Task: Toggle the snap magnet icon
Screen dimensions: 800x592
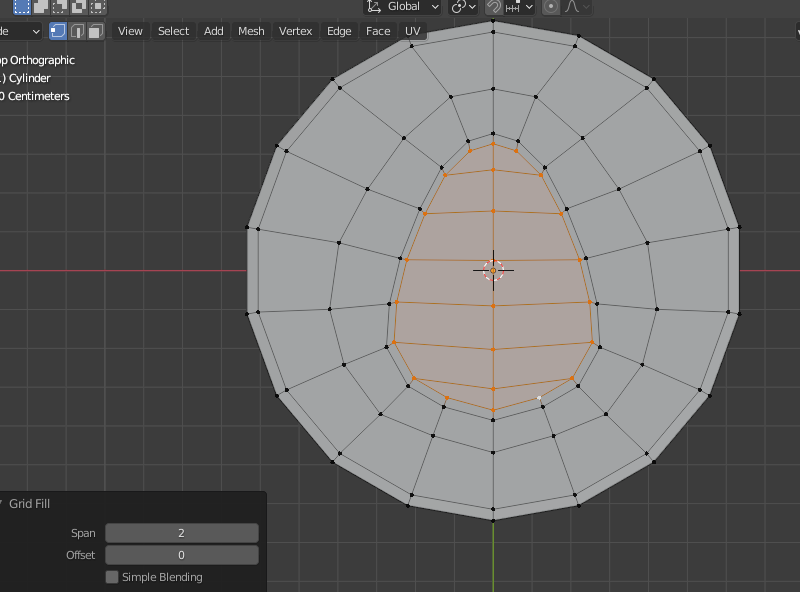Action: 493,7
